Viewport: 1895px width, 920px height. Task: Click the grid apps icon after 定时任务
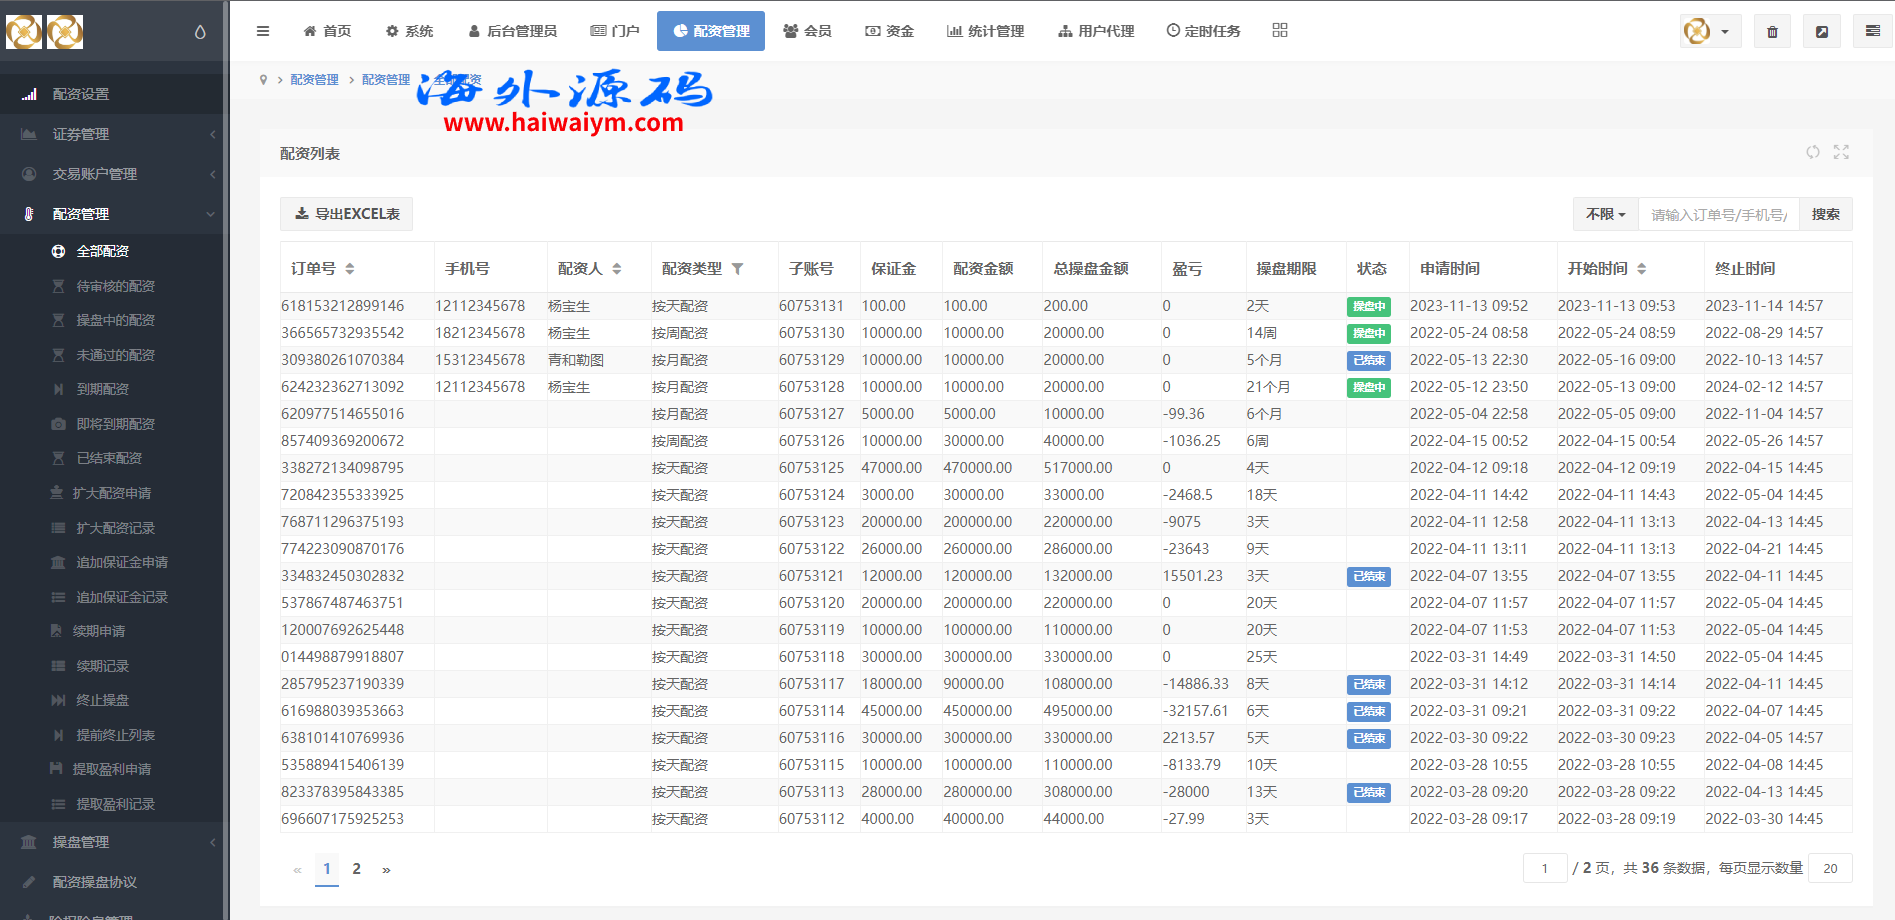point(1280,31)
